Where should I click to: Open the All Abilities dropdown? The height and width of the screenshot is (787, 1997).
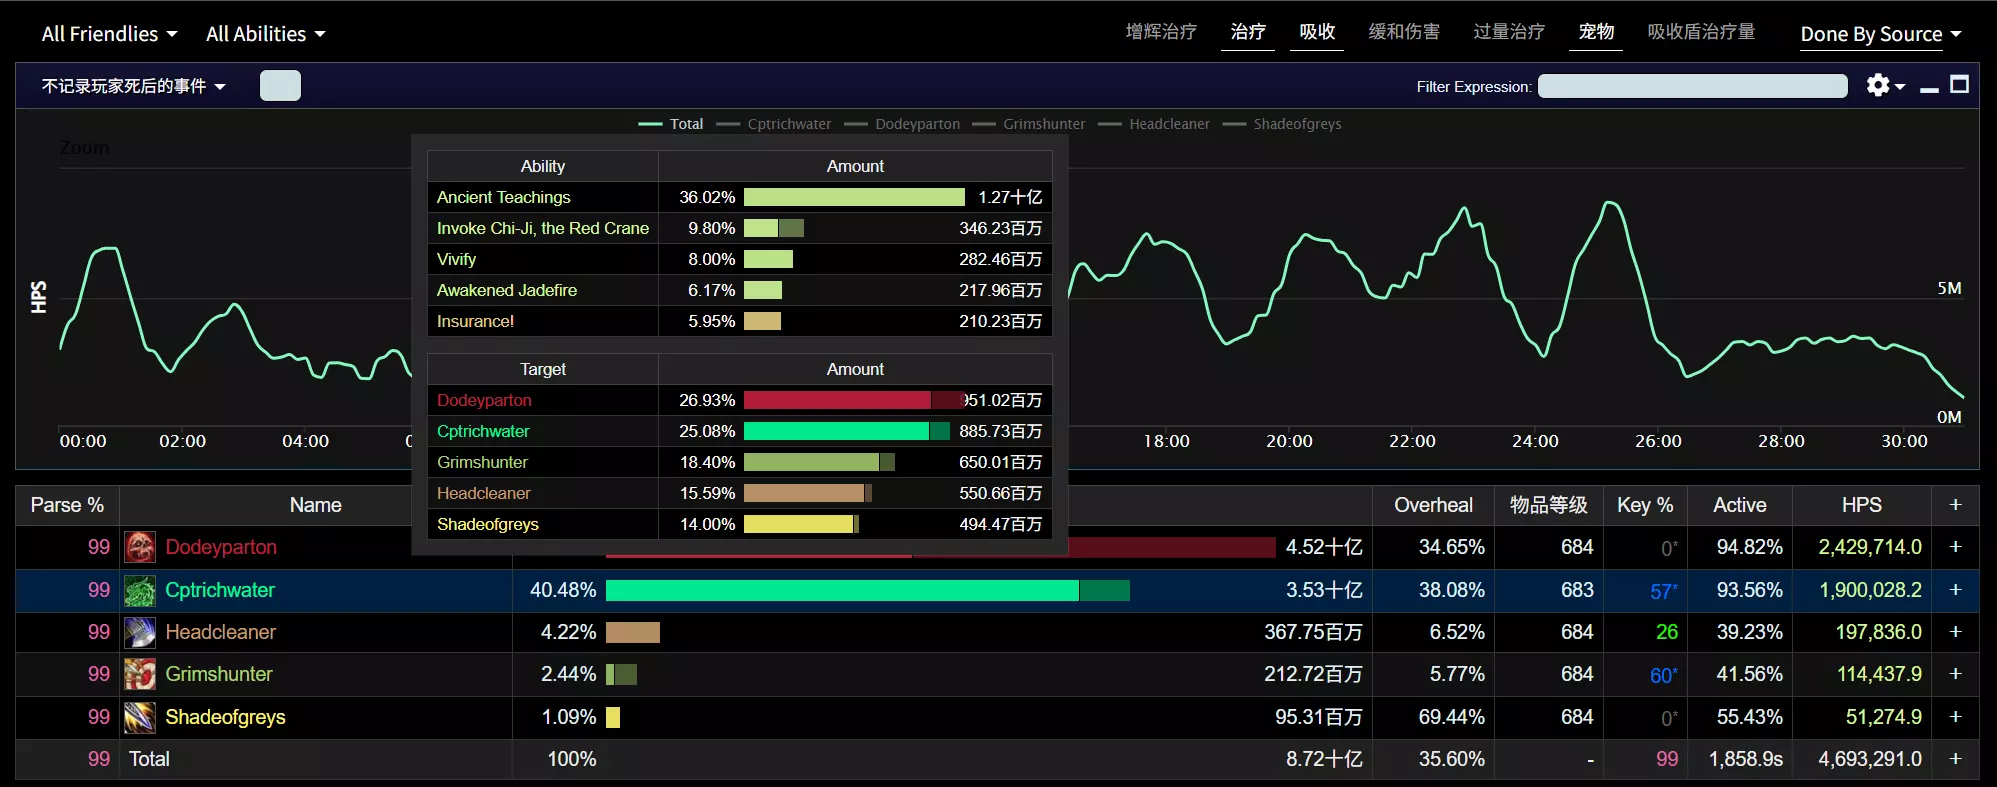click(265, 34)
